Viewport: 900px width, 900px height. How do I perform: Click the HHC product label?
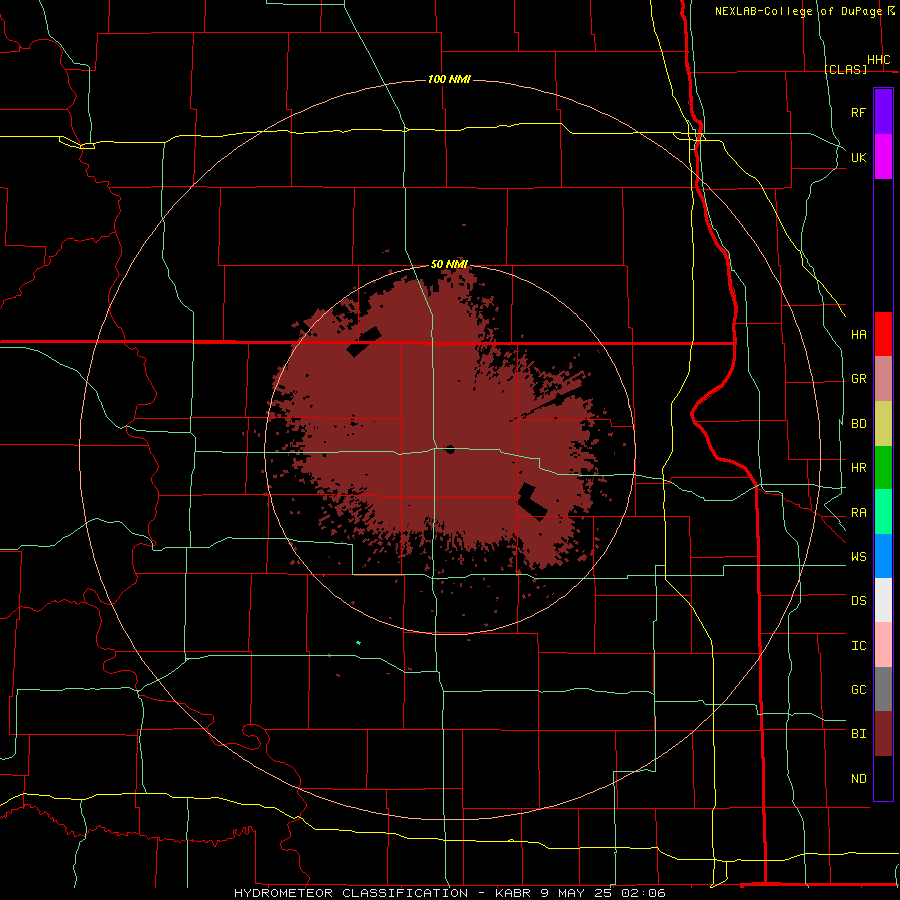click(879, 60)
